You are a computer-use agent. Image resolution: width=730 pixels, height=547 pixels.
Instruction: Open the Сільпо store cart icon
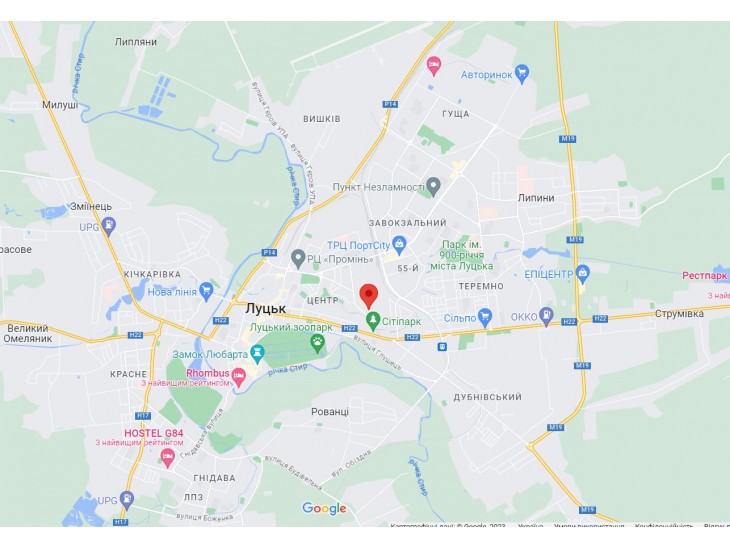(x=485, y=318)
